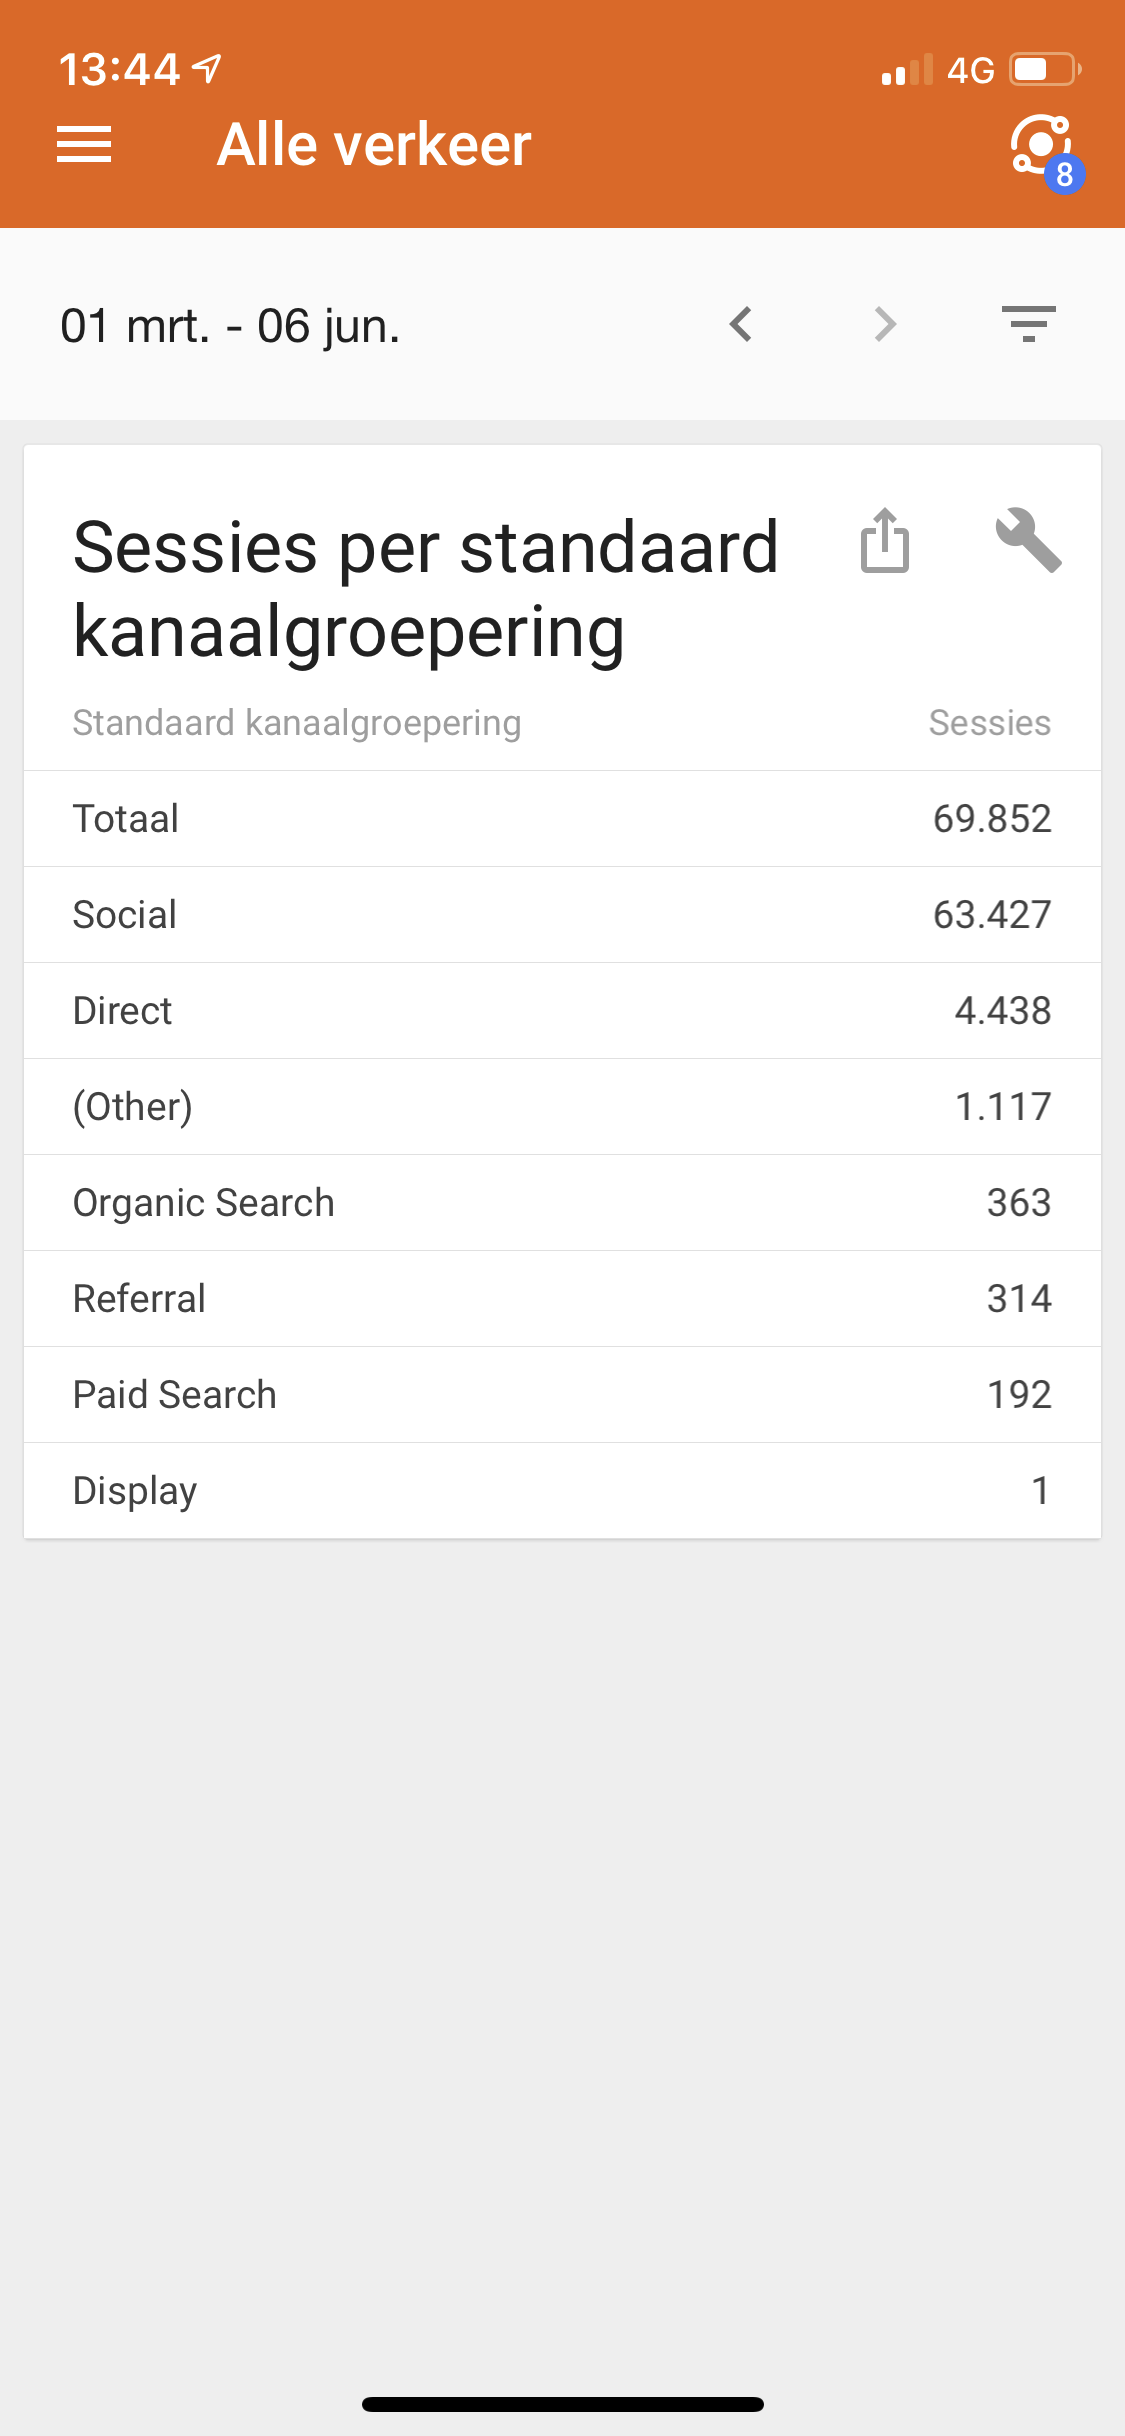
Task: Open the filter options icon
Action: [1029, 324]
